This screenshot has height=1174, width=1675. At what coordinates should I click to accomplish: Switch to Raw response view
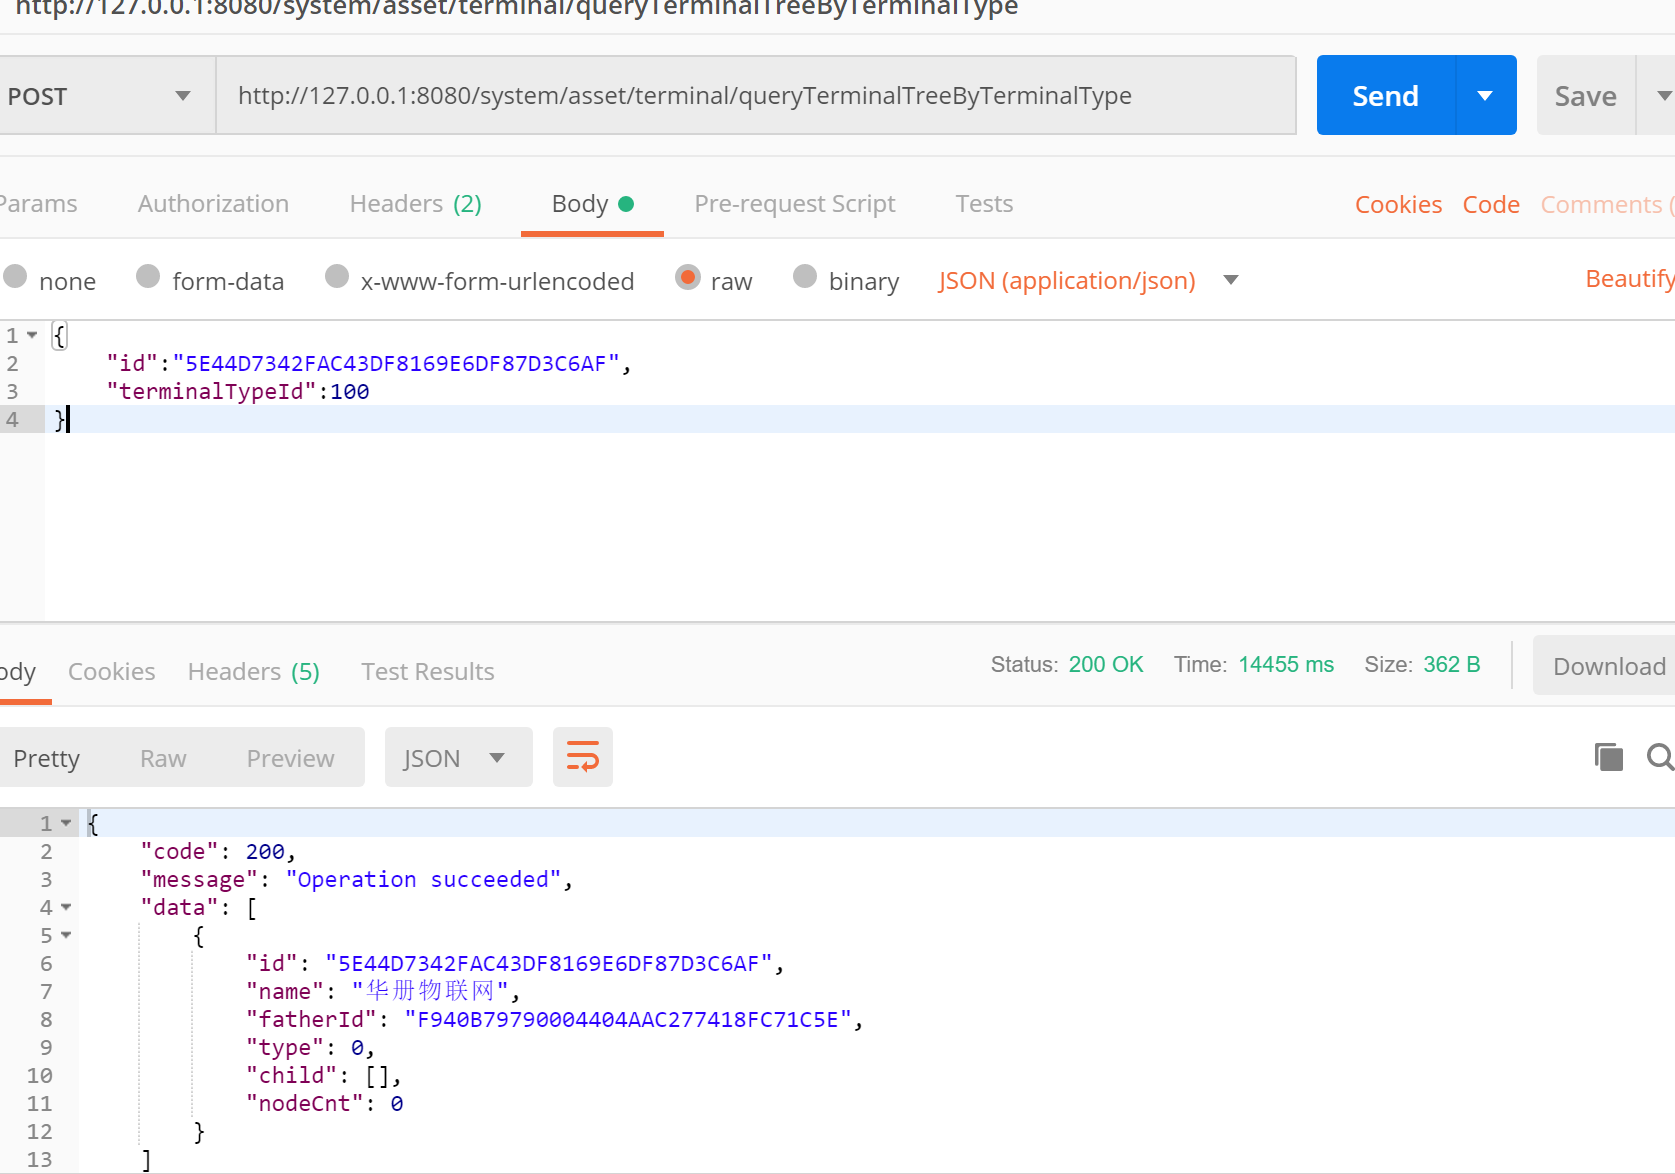[163, 758]
